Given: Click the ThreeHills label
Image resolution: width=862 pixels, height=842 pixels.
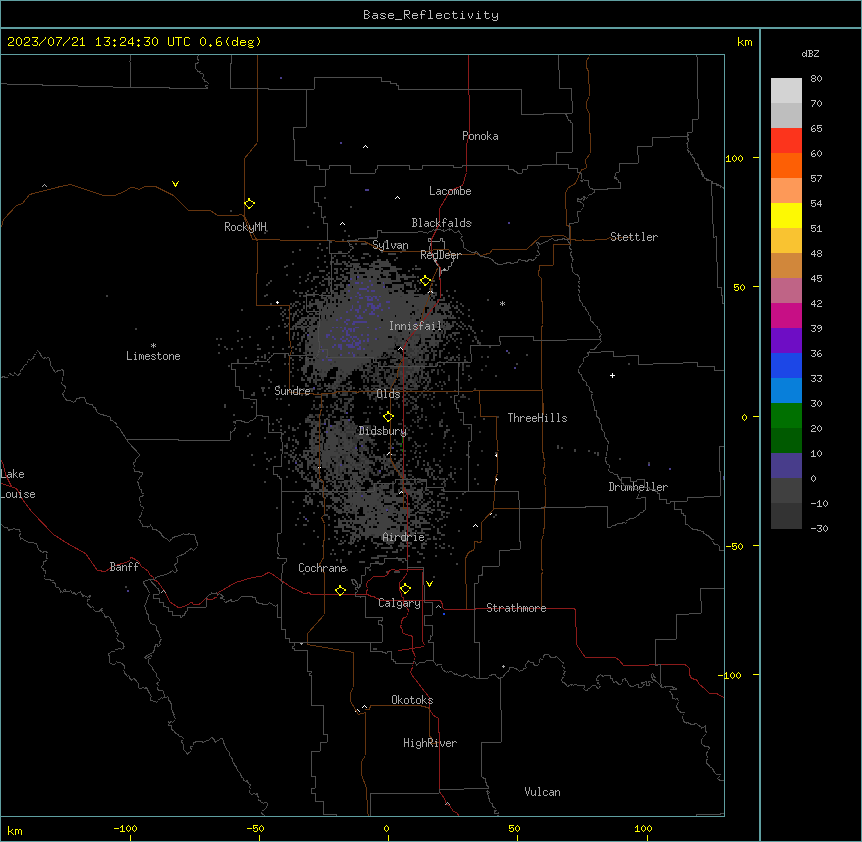Looking at the screenshot, I should coord(537,418).
